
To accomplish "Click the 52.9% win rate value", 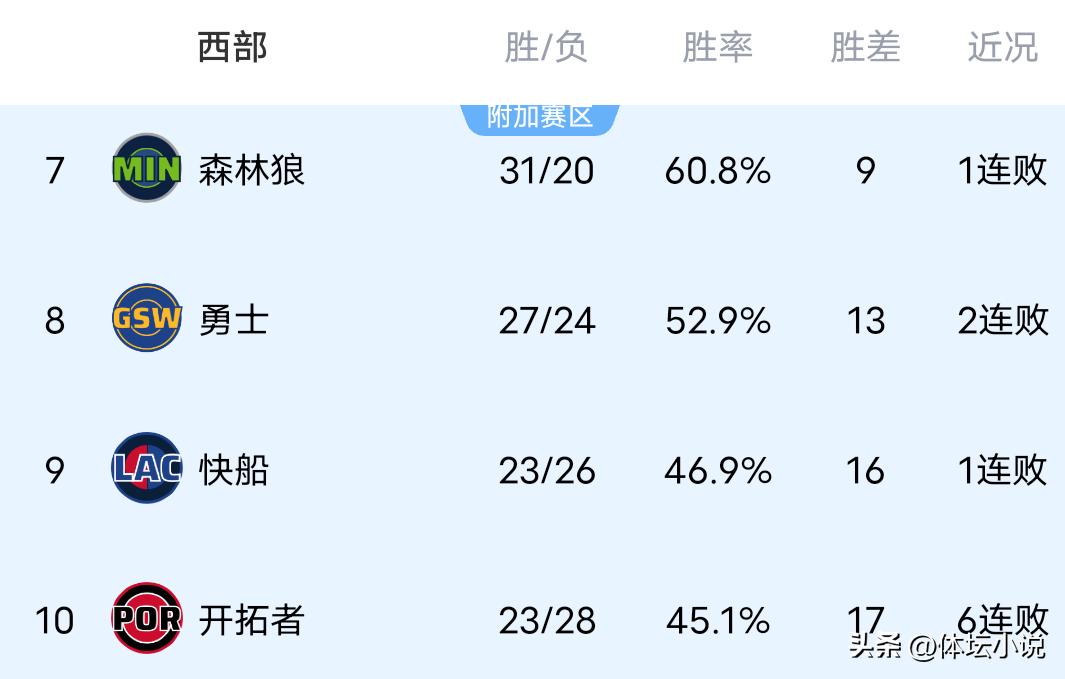I will click(x=717, y=321).
